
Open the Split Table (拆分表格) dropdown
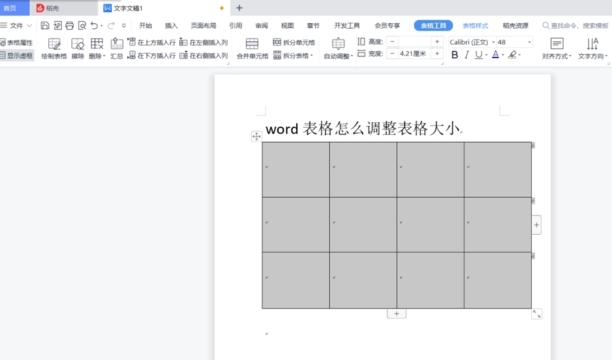(x=294, y=55)
